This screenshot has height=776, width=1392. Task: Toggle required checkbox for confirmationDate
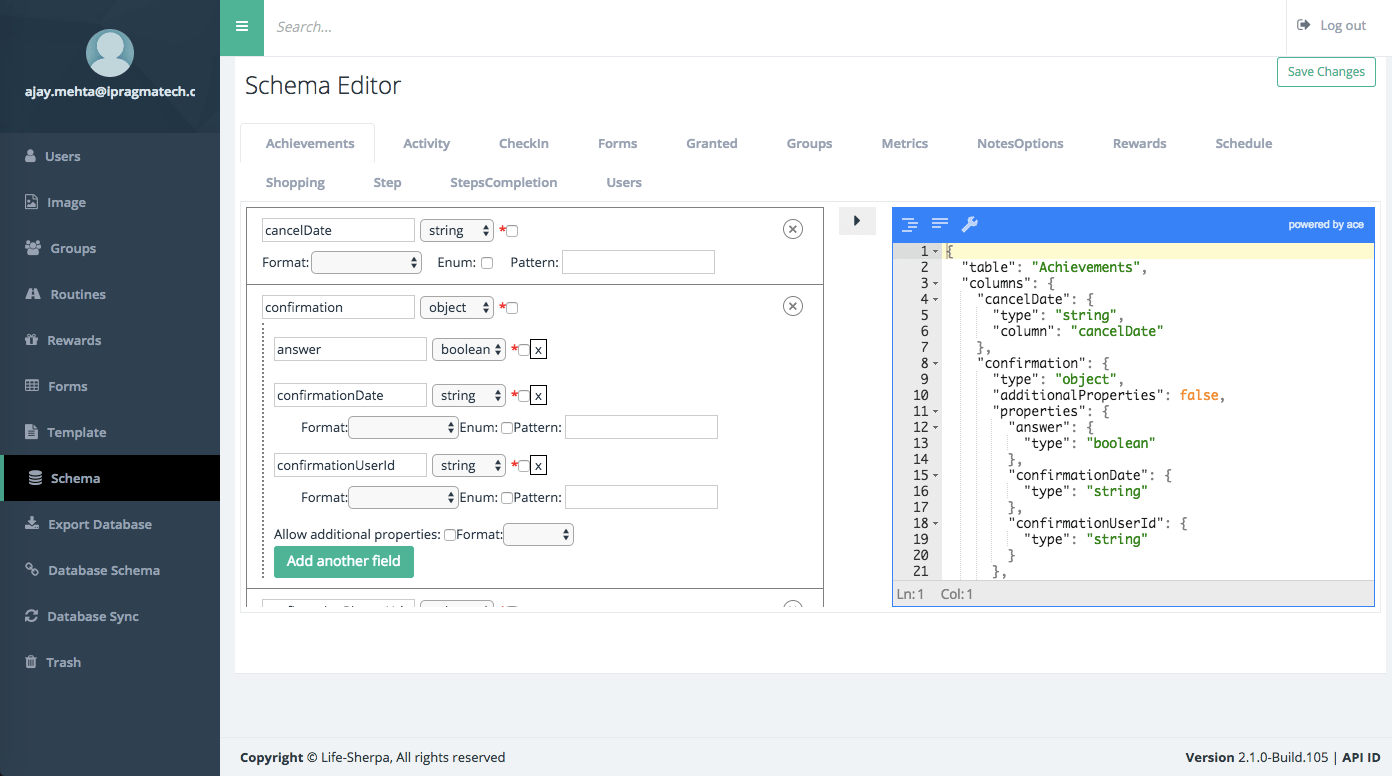coord(524,396)
